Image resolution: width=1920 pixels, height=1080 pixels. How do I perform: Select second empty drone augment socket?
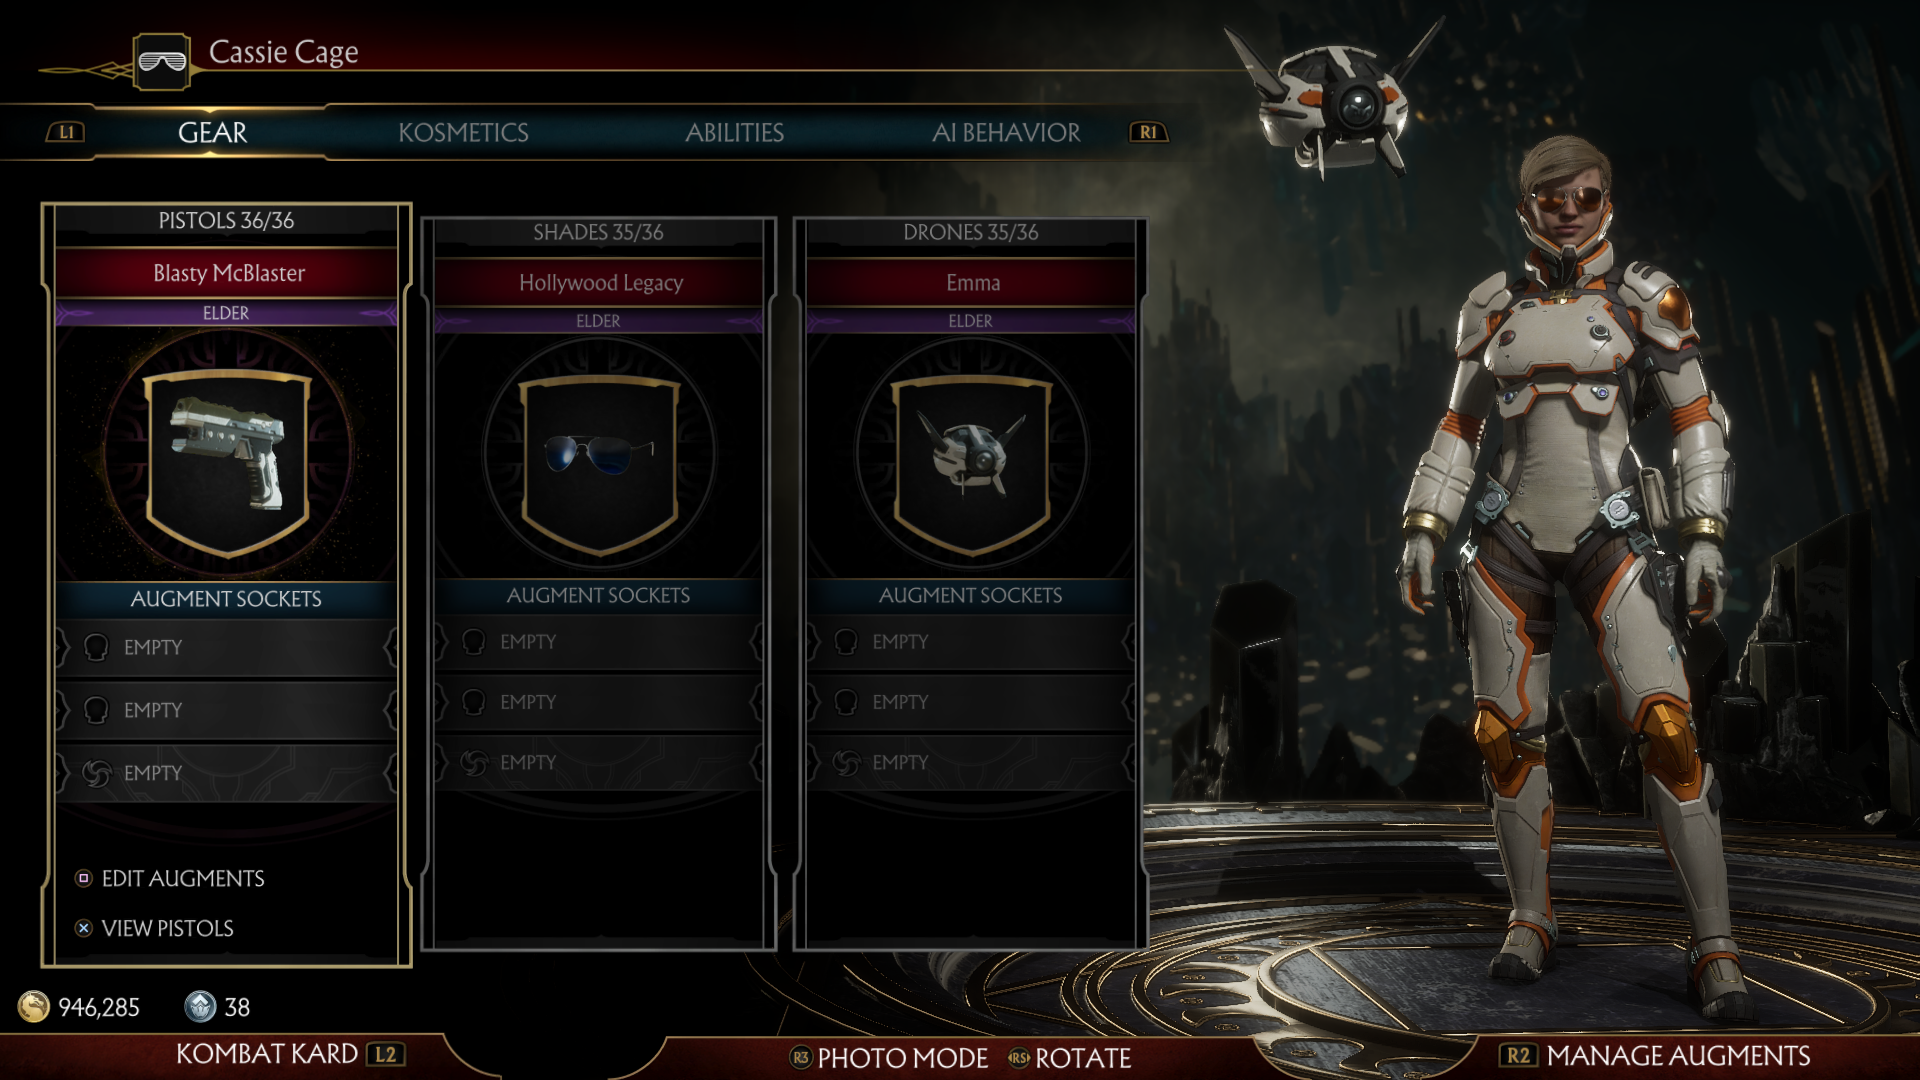[971, 702]
